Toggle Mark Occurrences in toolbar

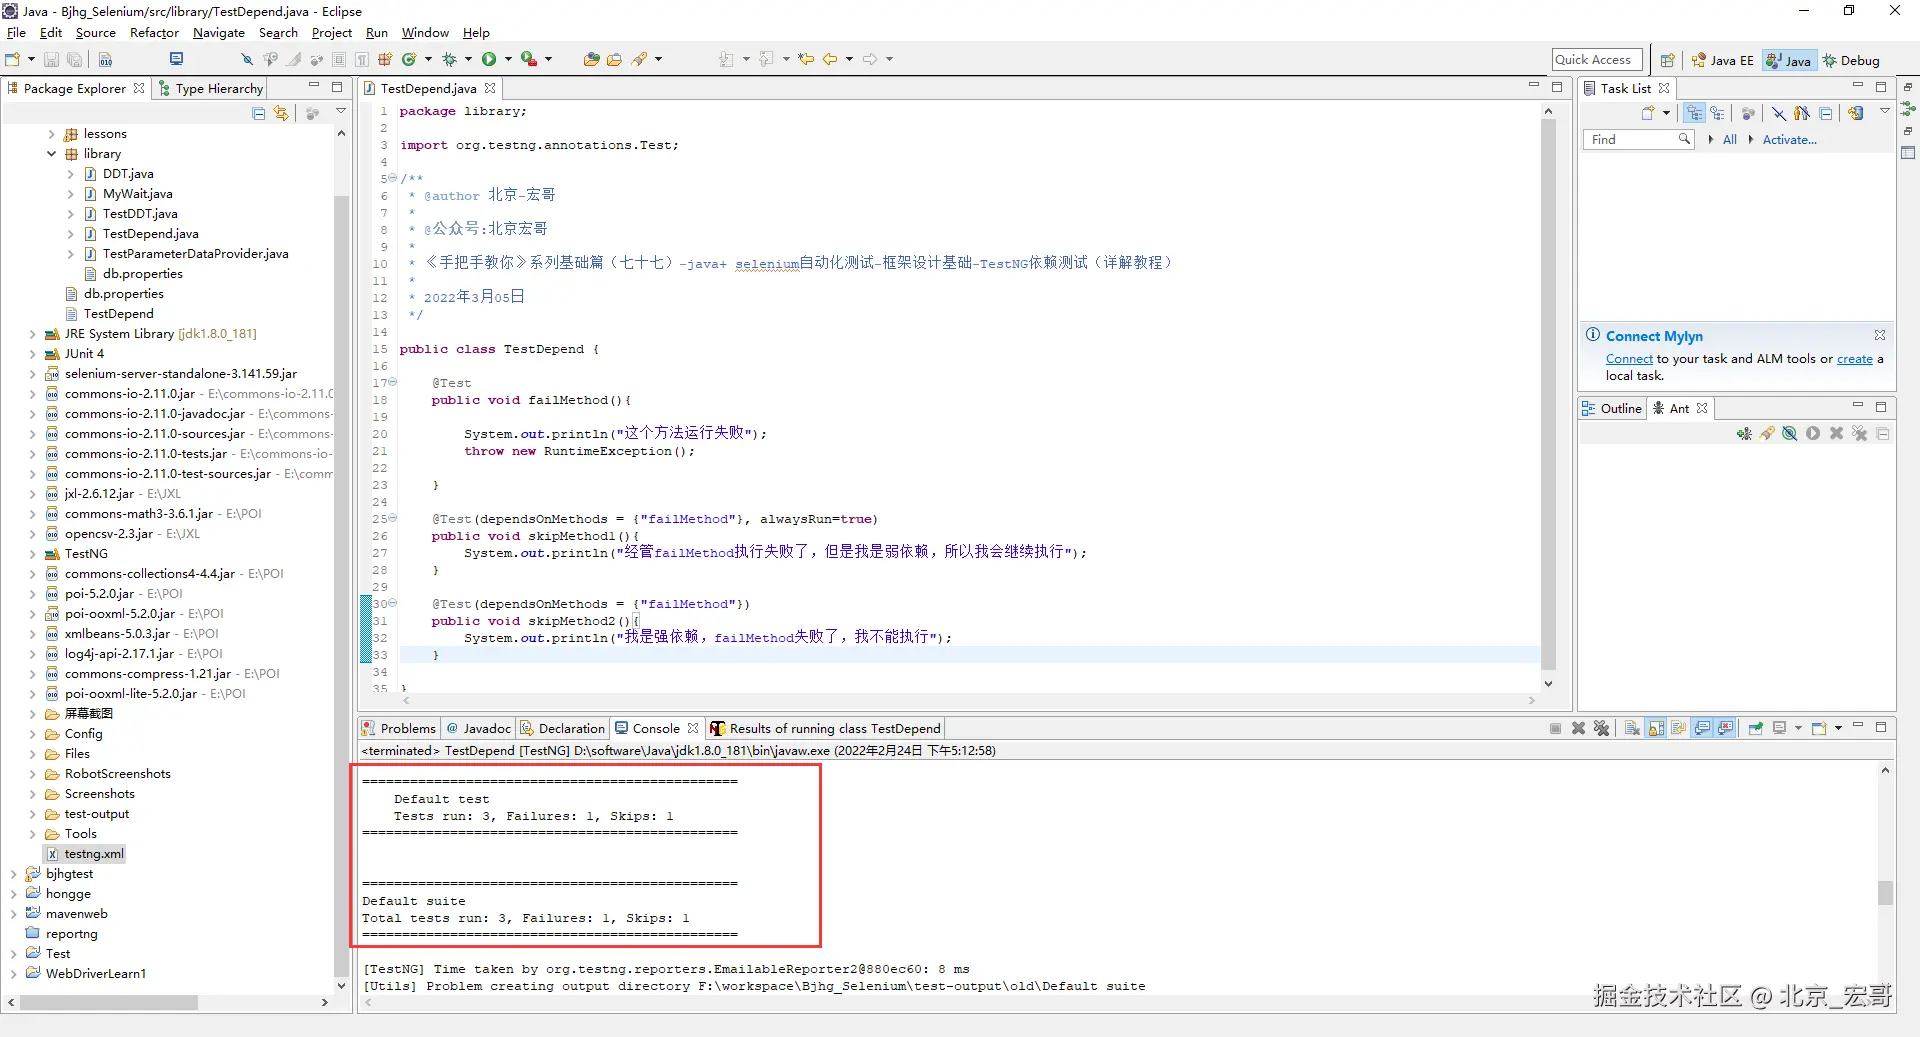point(294,59)
